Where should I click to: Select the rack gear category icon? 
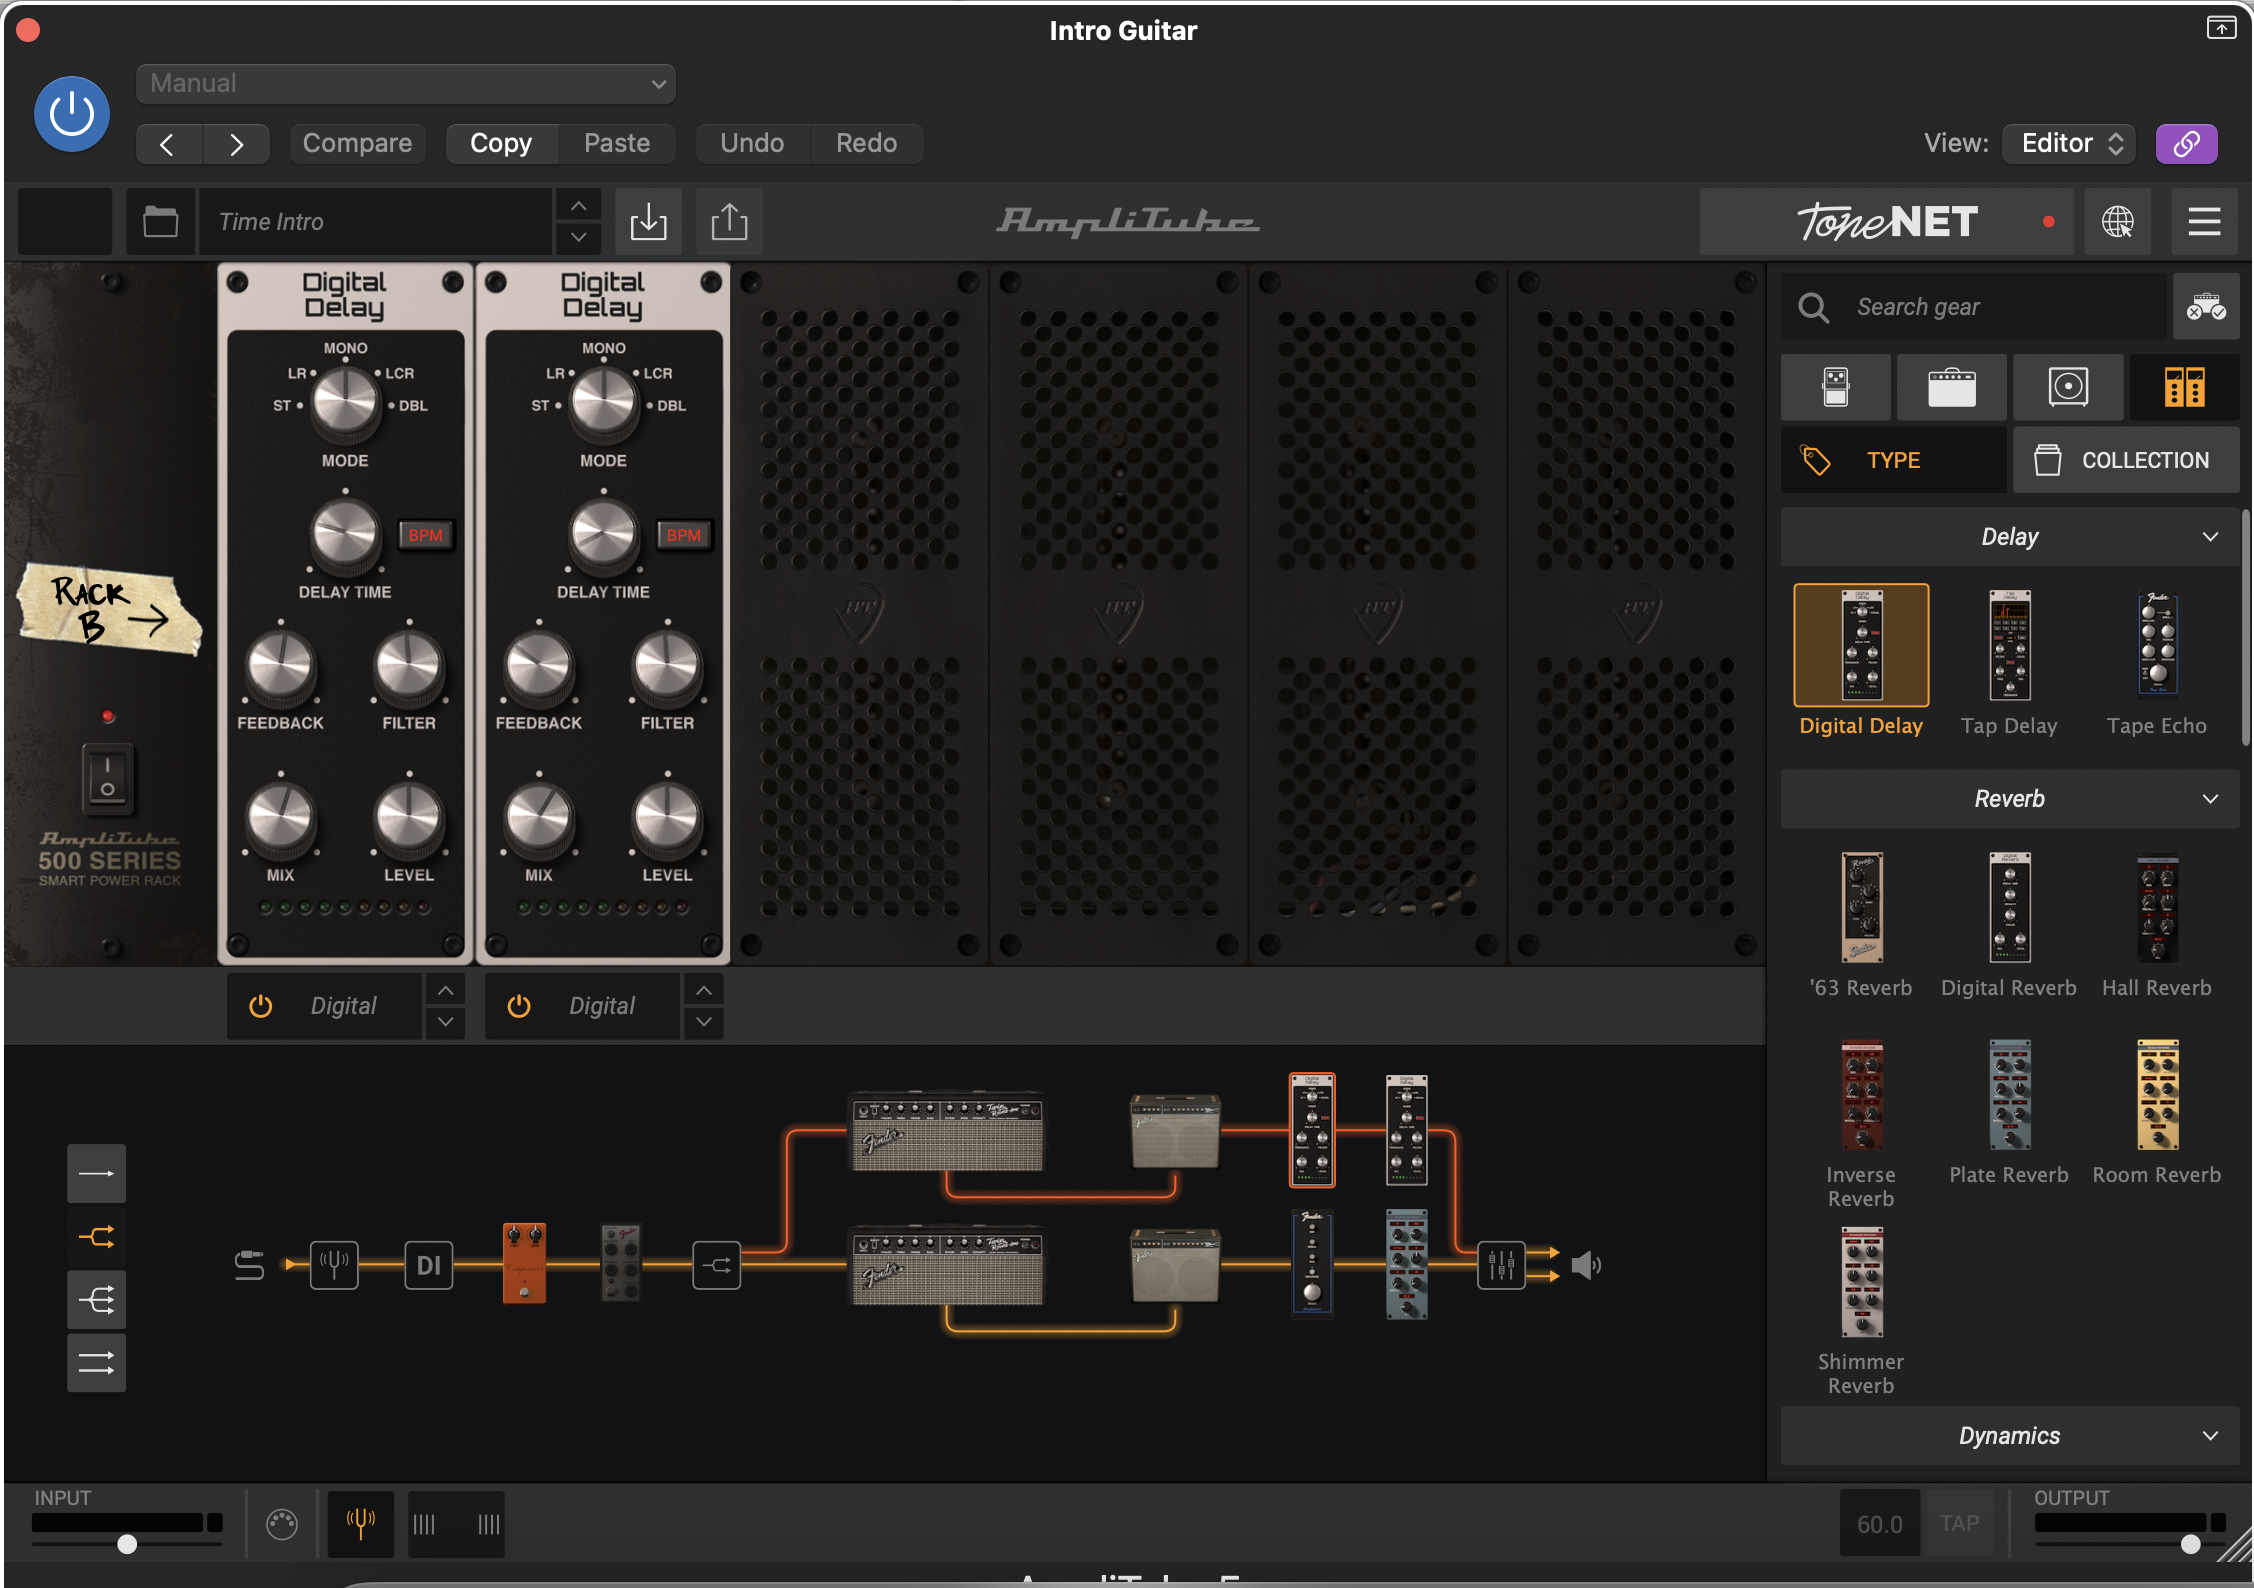2184,387
